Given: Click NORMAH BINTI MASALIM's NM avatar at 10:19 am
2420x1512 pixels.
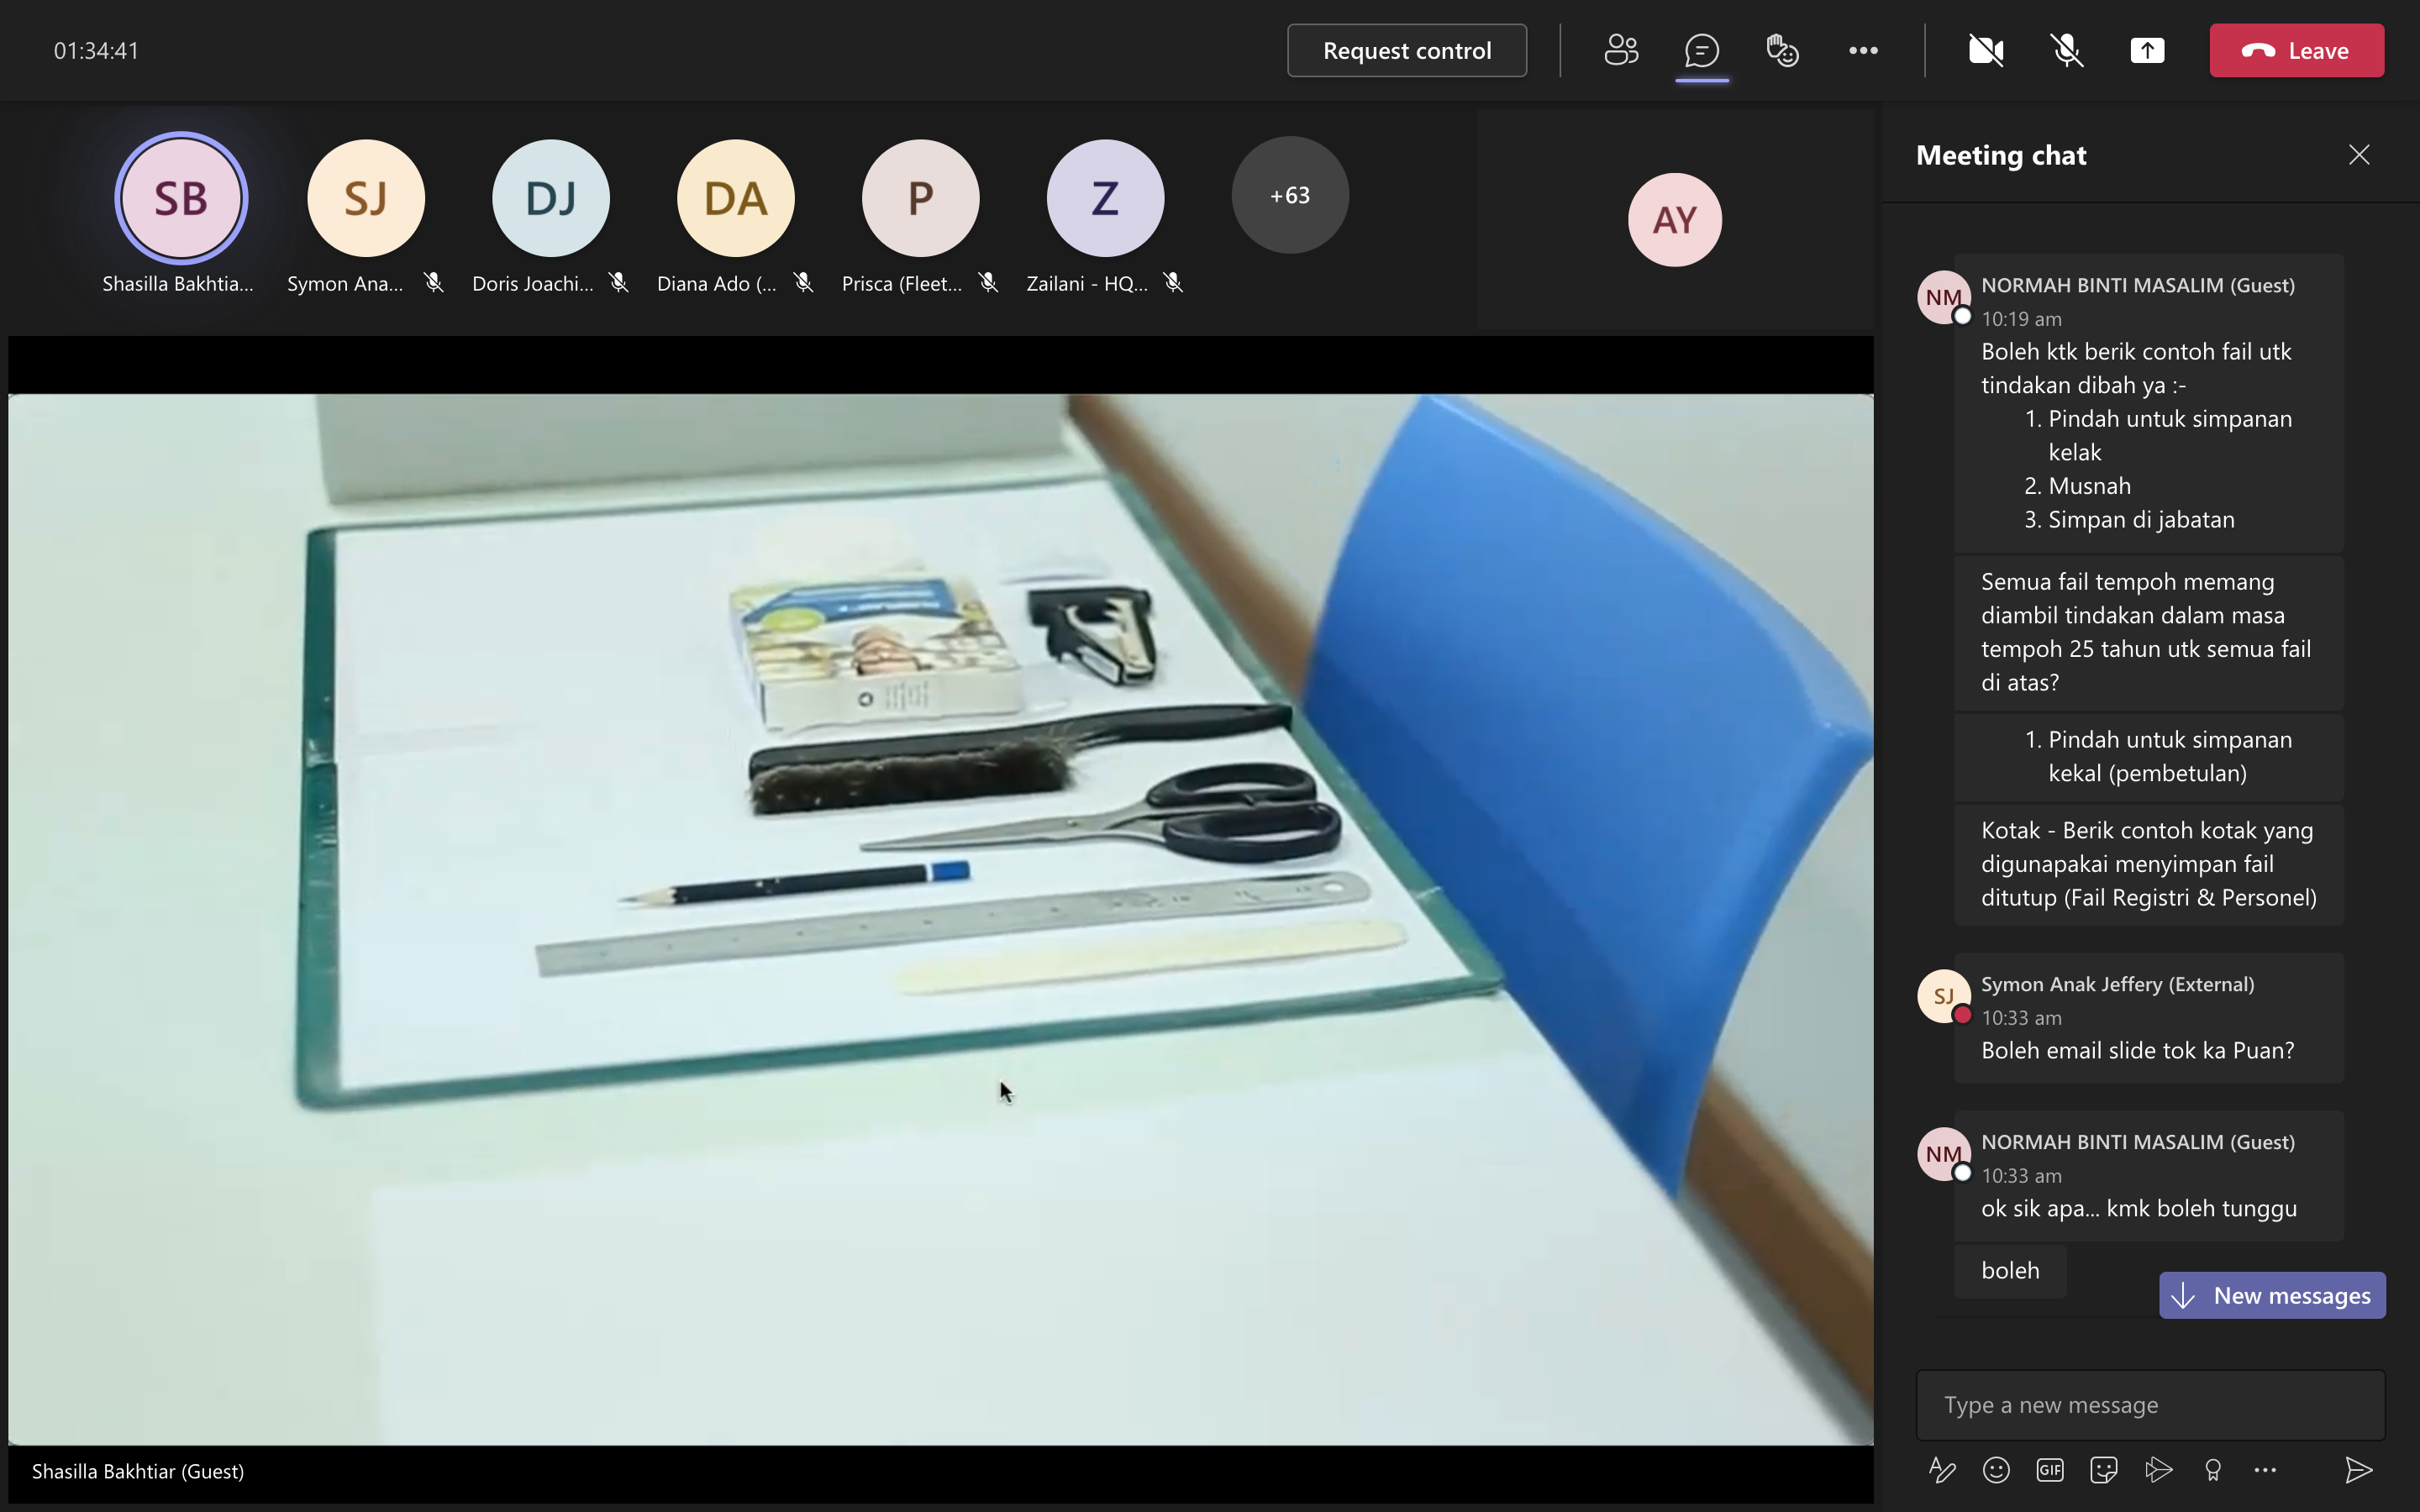Looking at the screenshot, I should point(1943,297).
